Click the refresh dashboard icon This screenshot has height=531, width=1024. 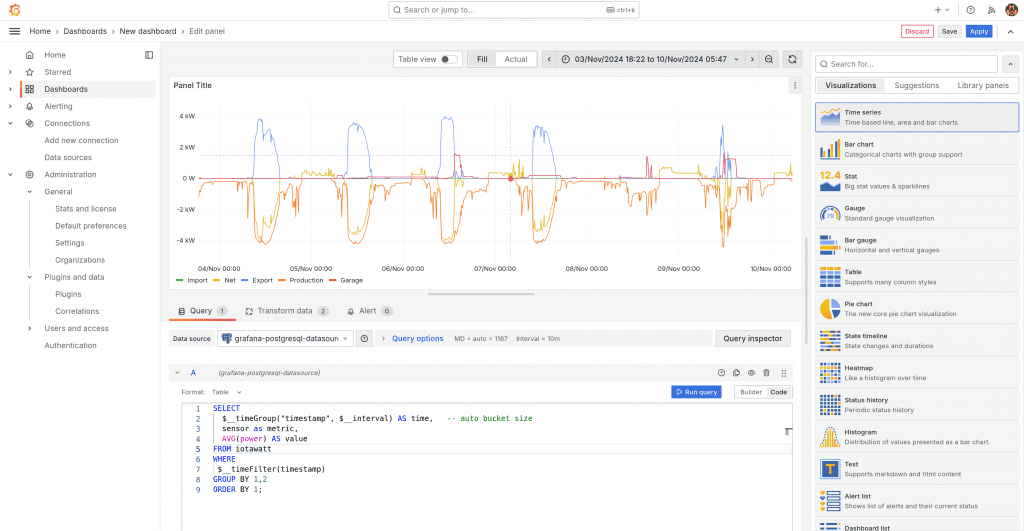point(792,59)
